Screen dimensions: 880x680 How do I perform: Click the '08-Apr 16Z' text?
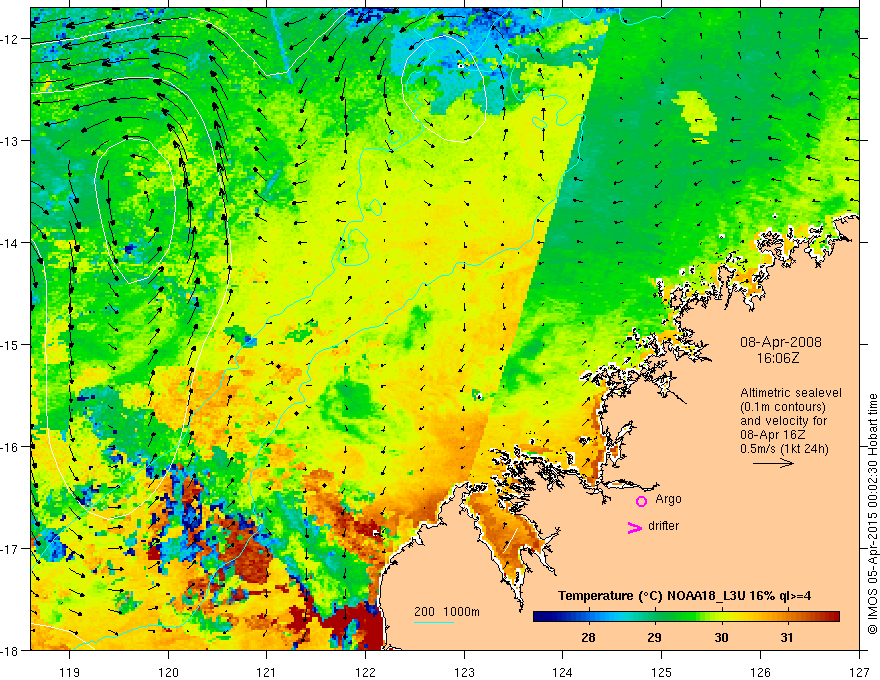point(773,435)
